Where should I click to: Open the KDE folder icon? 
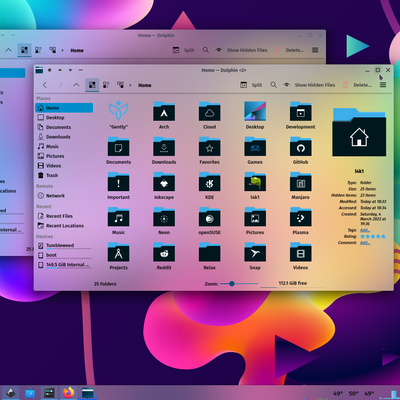[209, 182]
